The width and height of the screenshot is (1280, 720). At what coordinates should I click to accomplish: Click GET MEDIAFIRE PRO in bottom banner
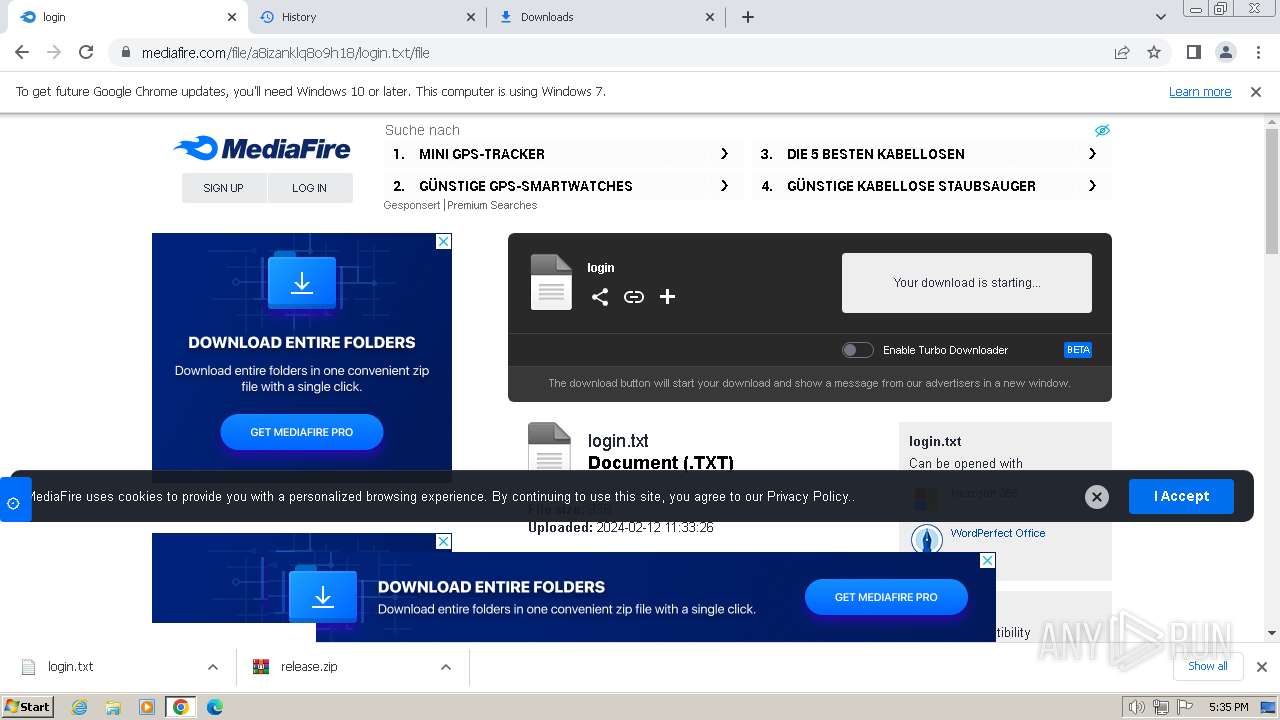(886, 597)
